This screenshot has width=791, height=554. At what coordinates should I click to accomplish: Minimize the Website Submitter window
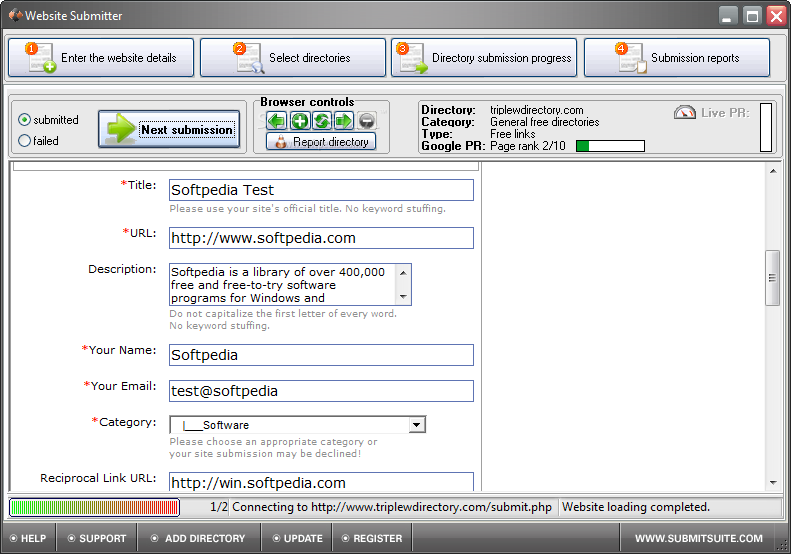coord(727,16)
